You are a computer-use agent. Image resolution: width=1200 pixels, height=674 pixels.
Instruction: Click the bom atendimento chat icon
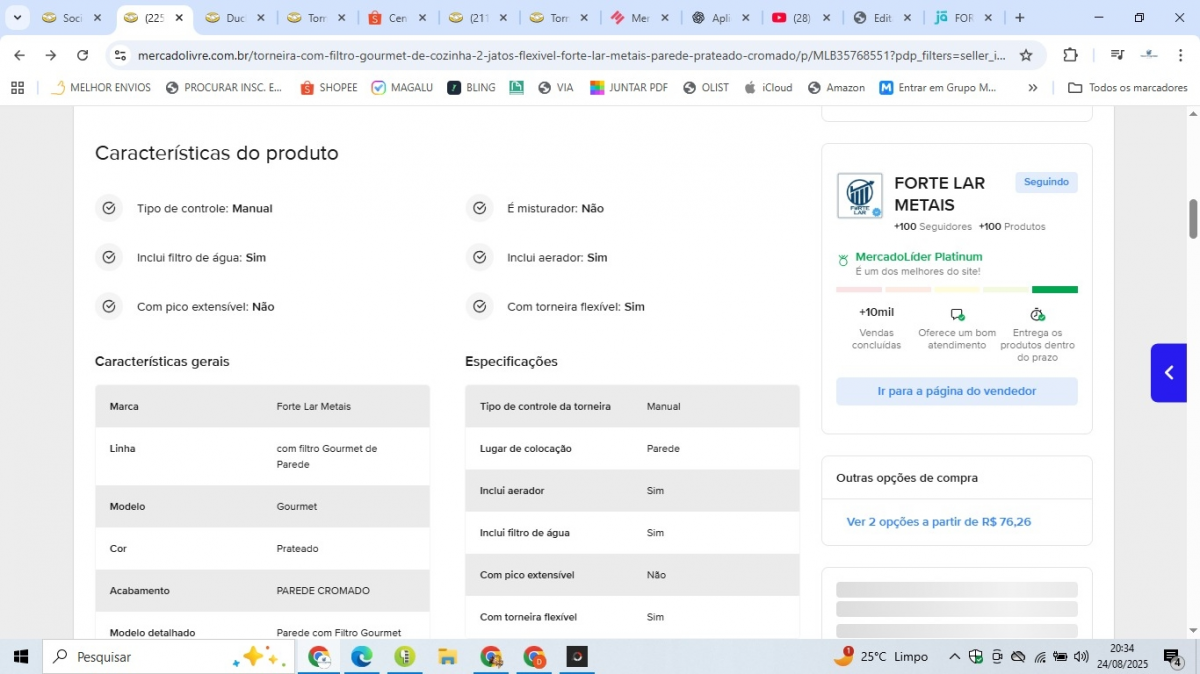click(x=957, y=314)
